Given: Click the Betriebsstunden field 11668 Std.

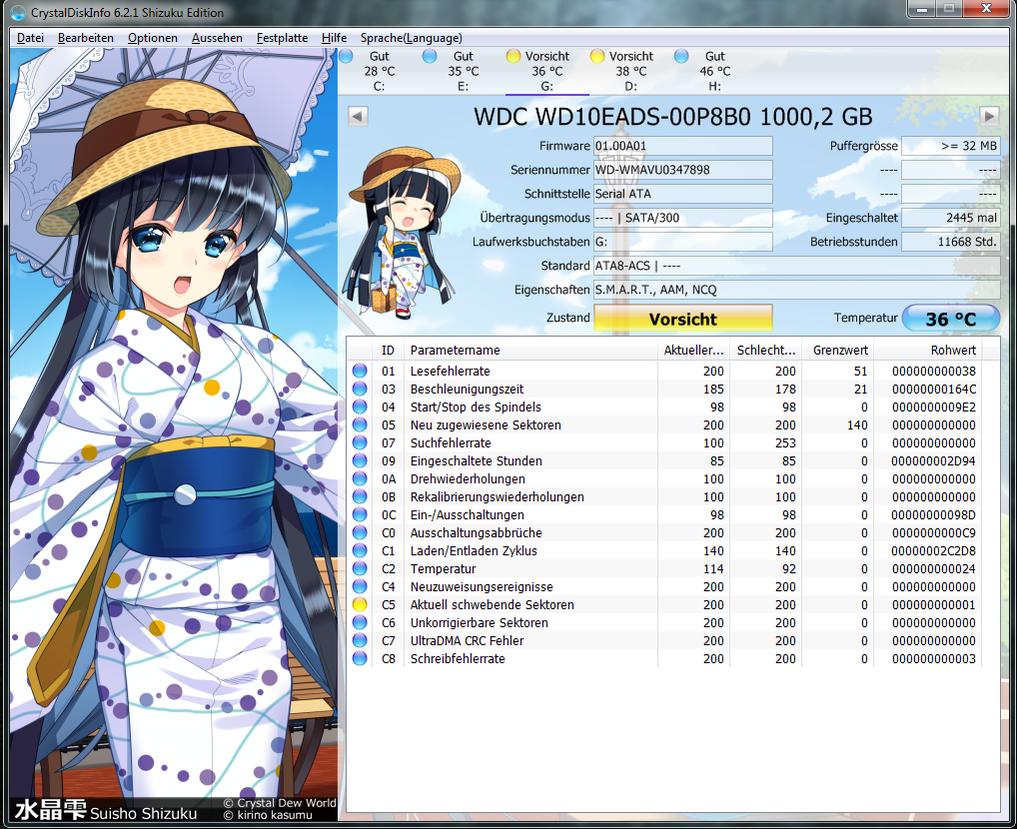Looking at the screenshot, I should pyautogui.click(x=951, y=242).
